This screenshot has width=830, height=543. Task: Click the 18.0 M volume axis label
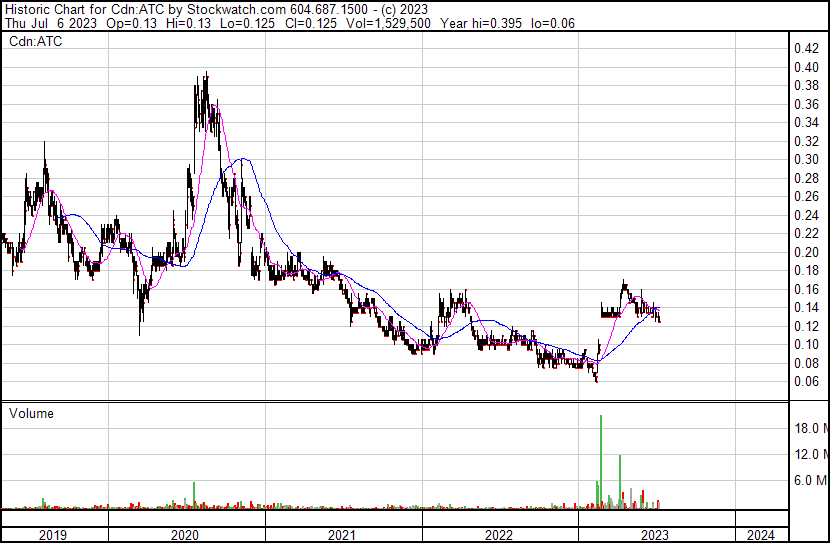click(x=810, y=428)
